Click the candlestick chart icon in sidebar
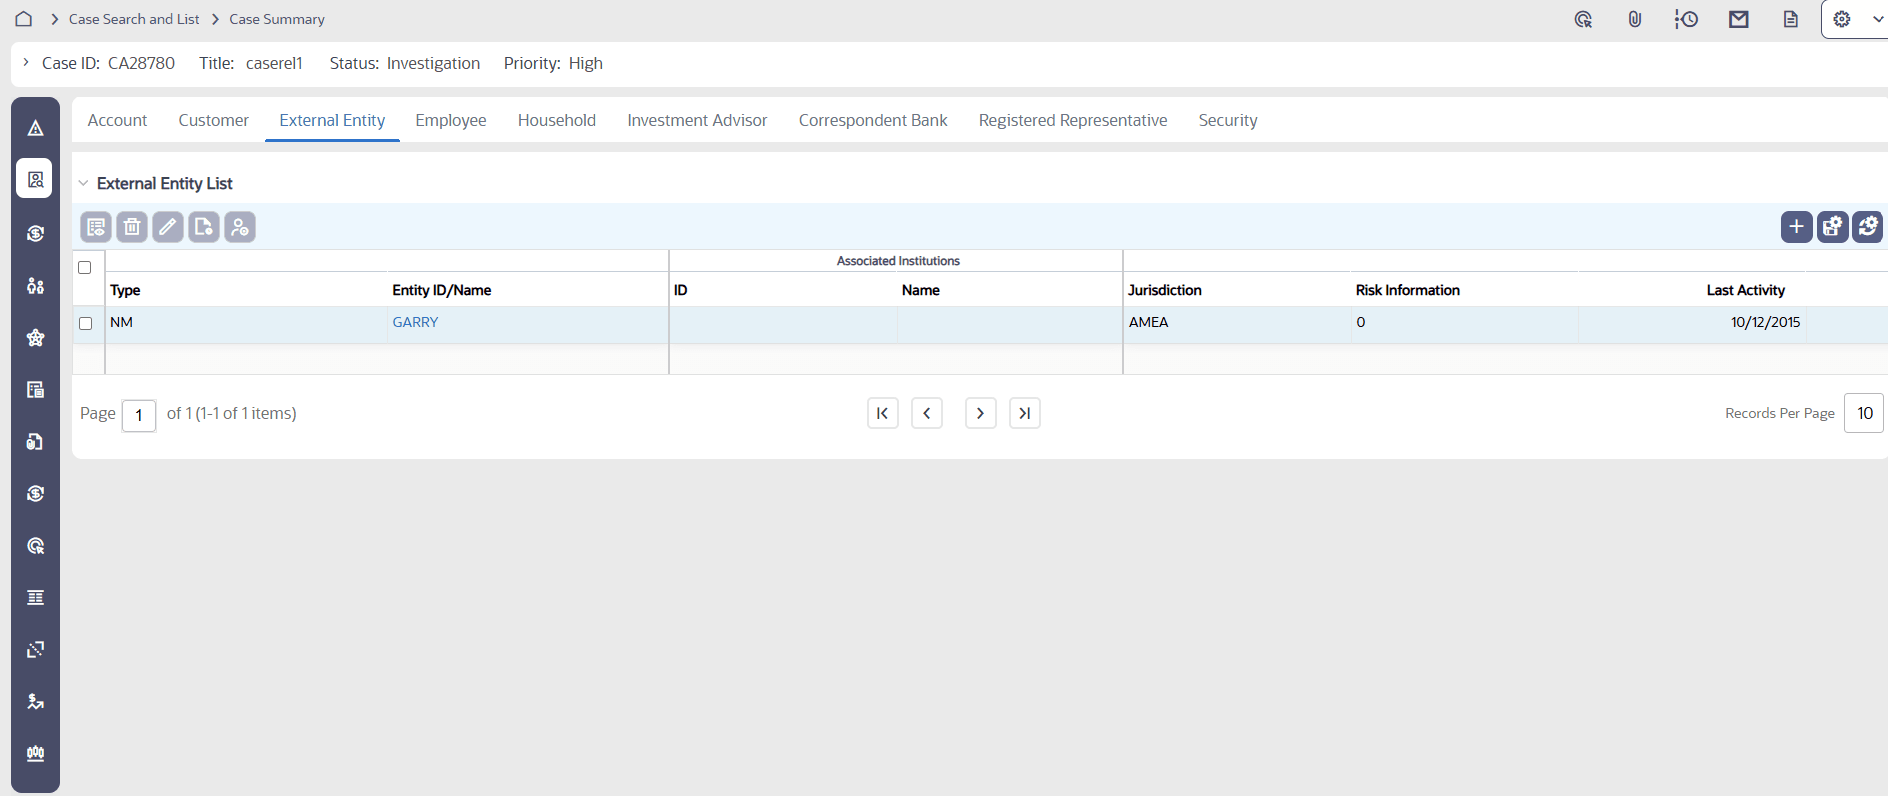The height and width of the screenshot is (796, 1888). 35,753
